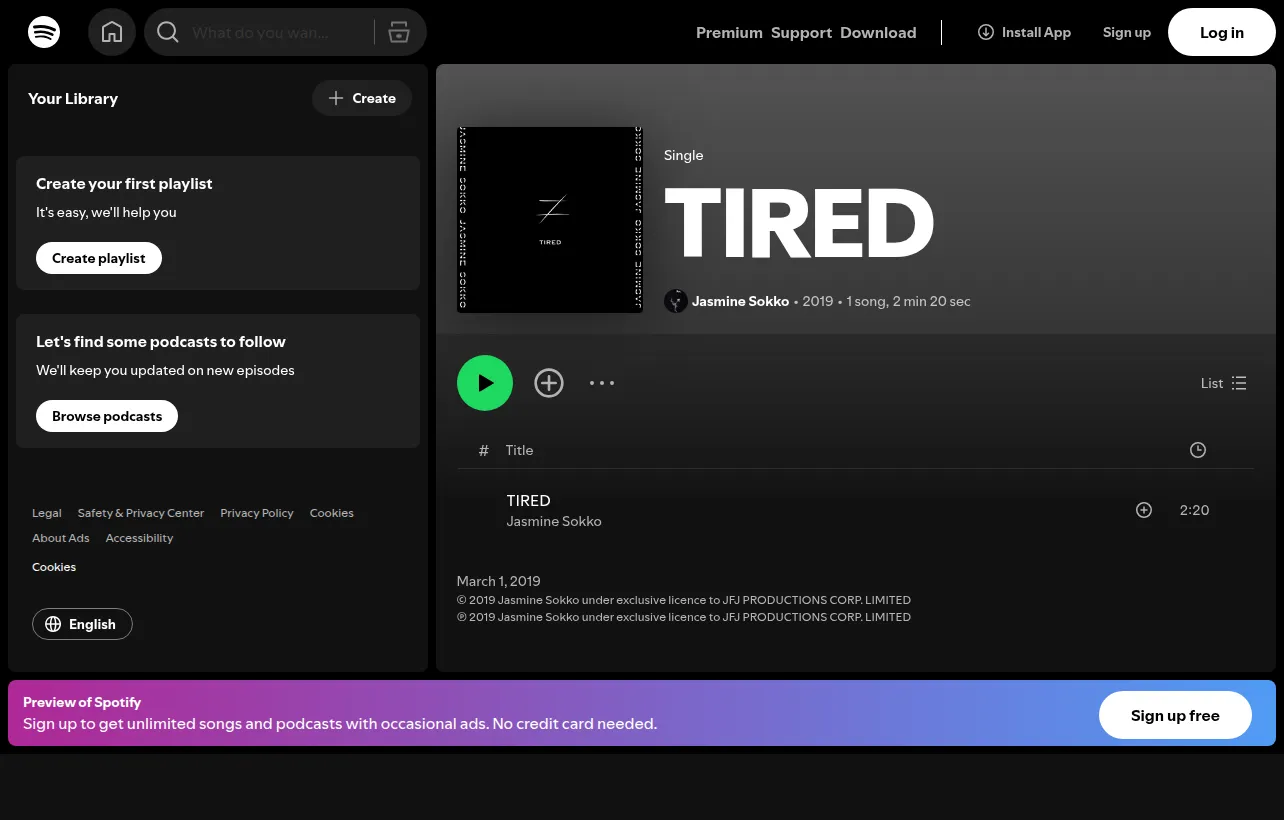This screenshot has height=820, width=1284.
Task: Click Jasmine Sokko artist avatar
Action: (676, 301)
